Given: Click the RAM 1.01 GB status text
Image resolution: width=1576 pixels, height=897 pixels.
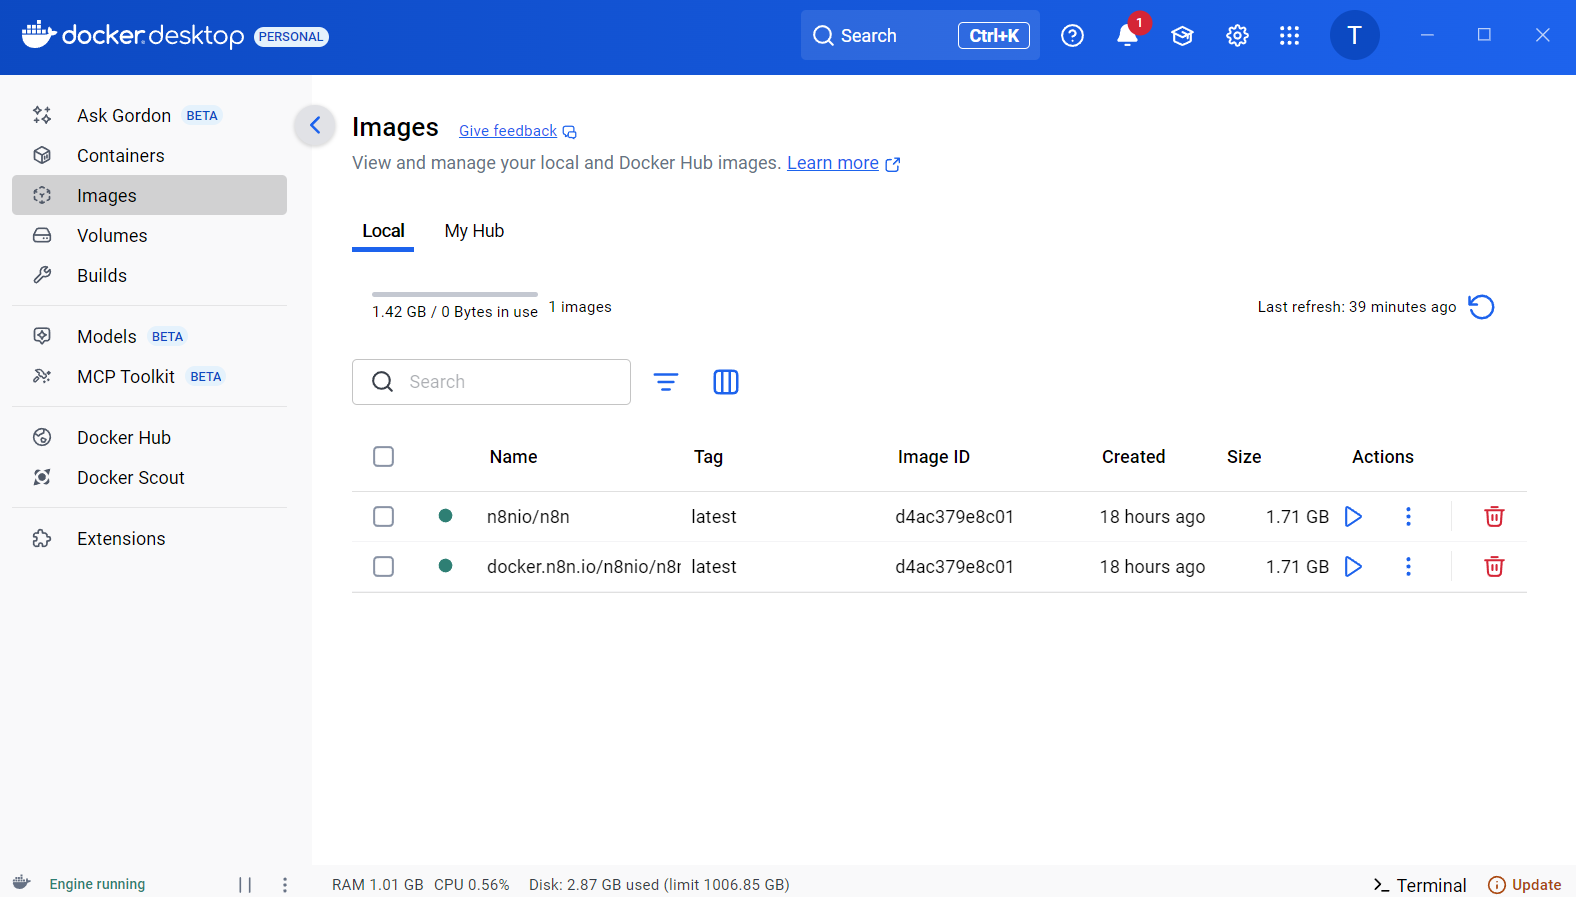Looking at the screenshot, I should tap(378, 885).
